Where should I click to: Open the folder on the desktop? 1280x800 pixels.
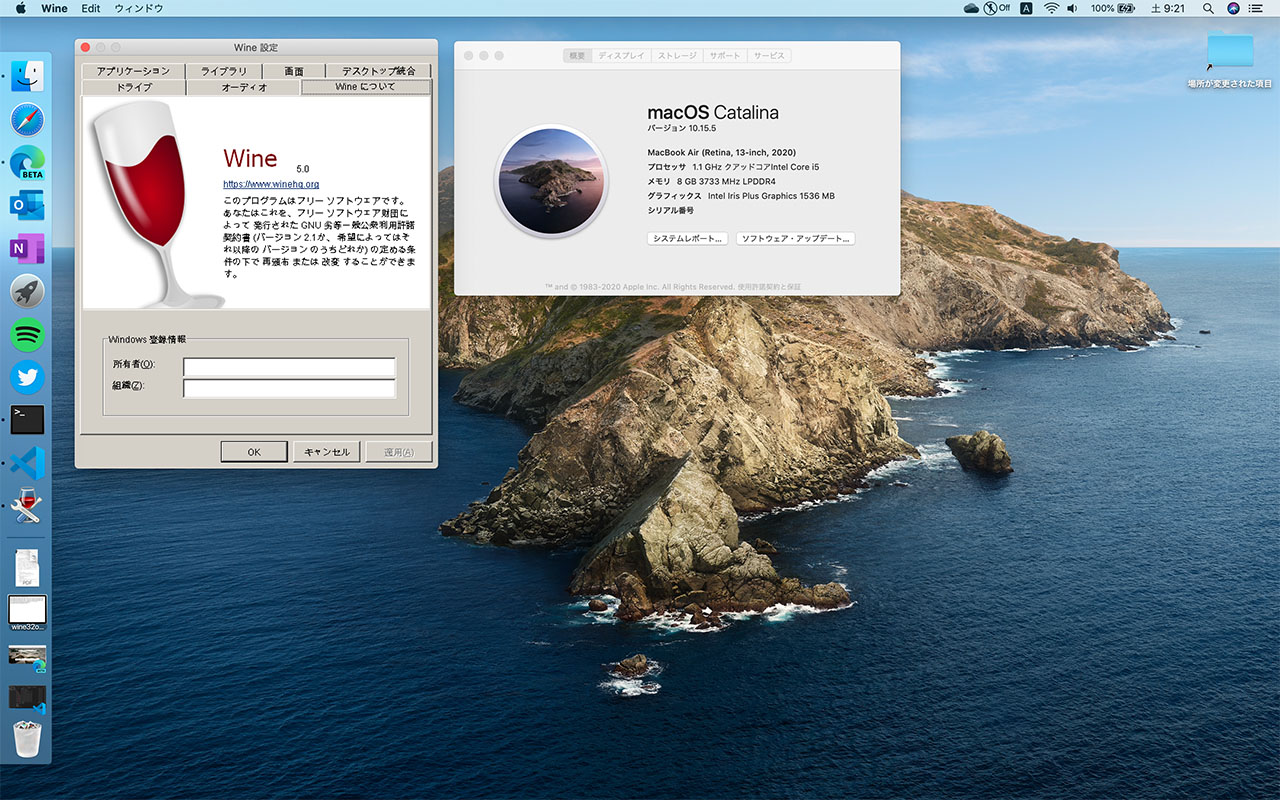1229,54
